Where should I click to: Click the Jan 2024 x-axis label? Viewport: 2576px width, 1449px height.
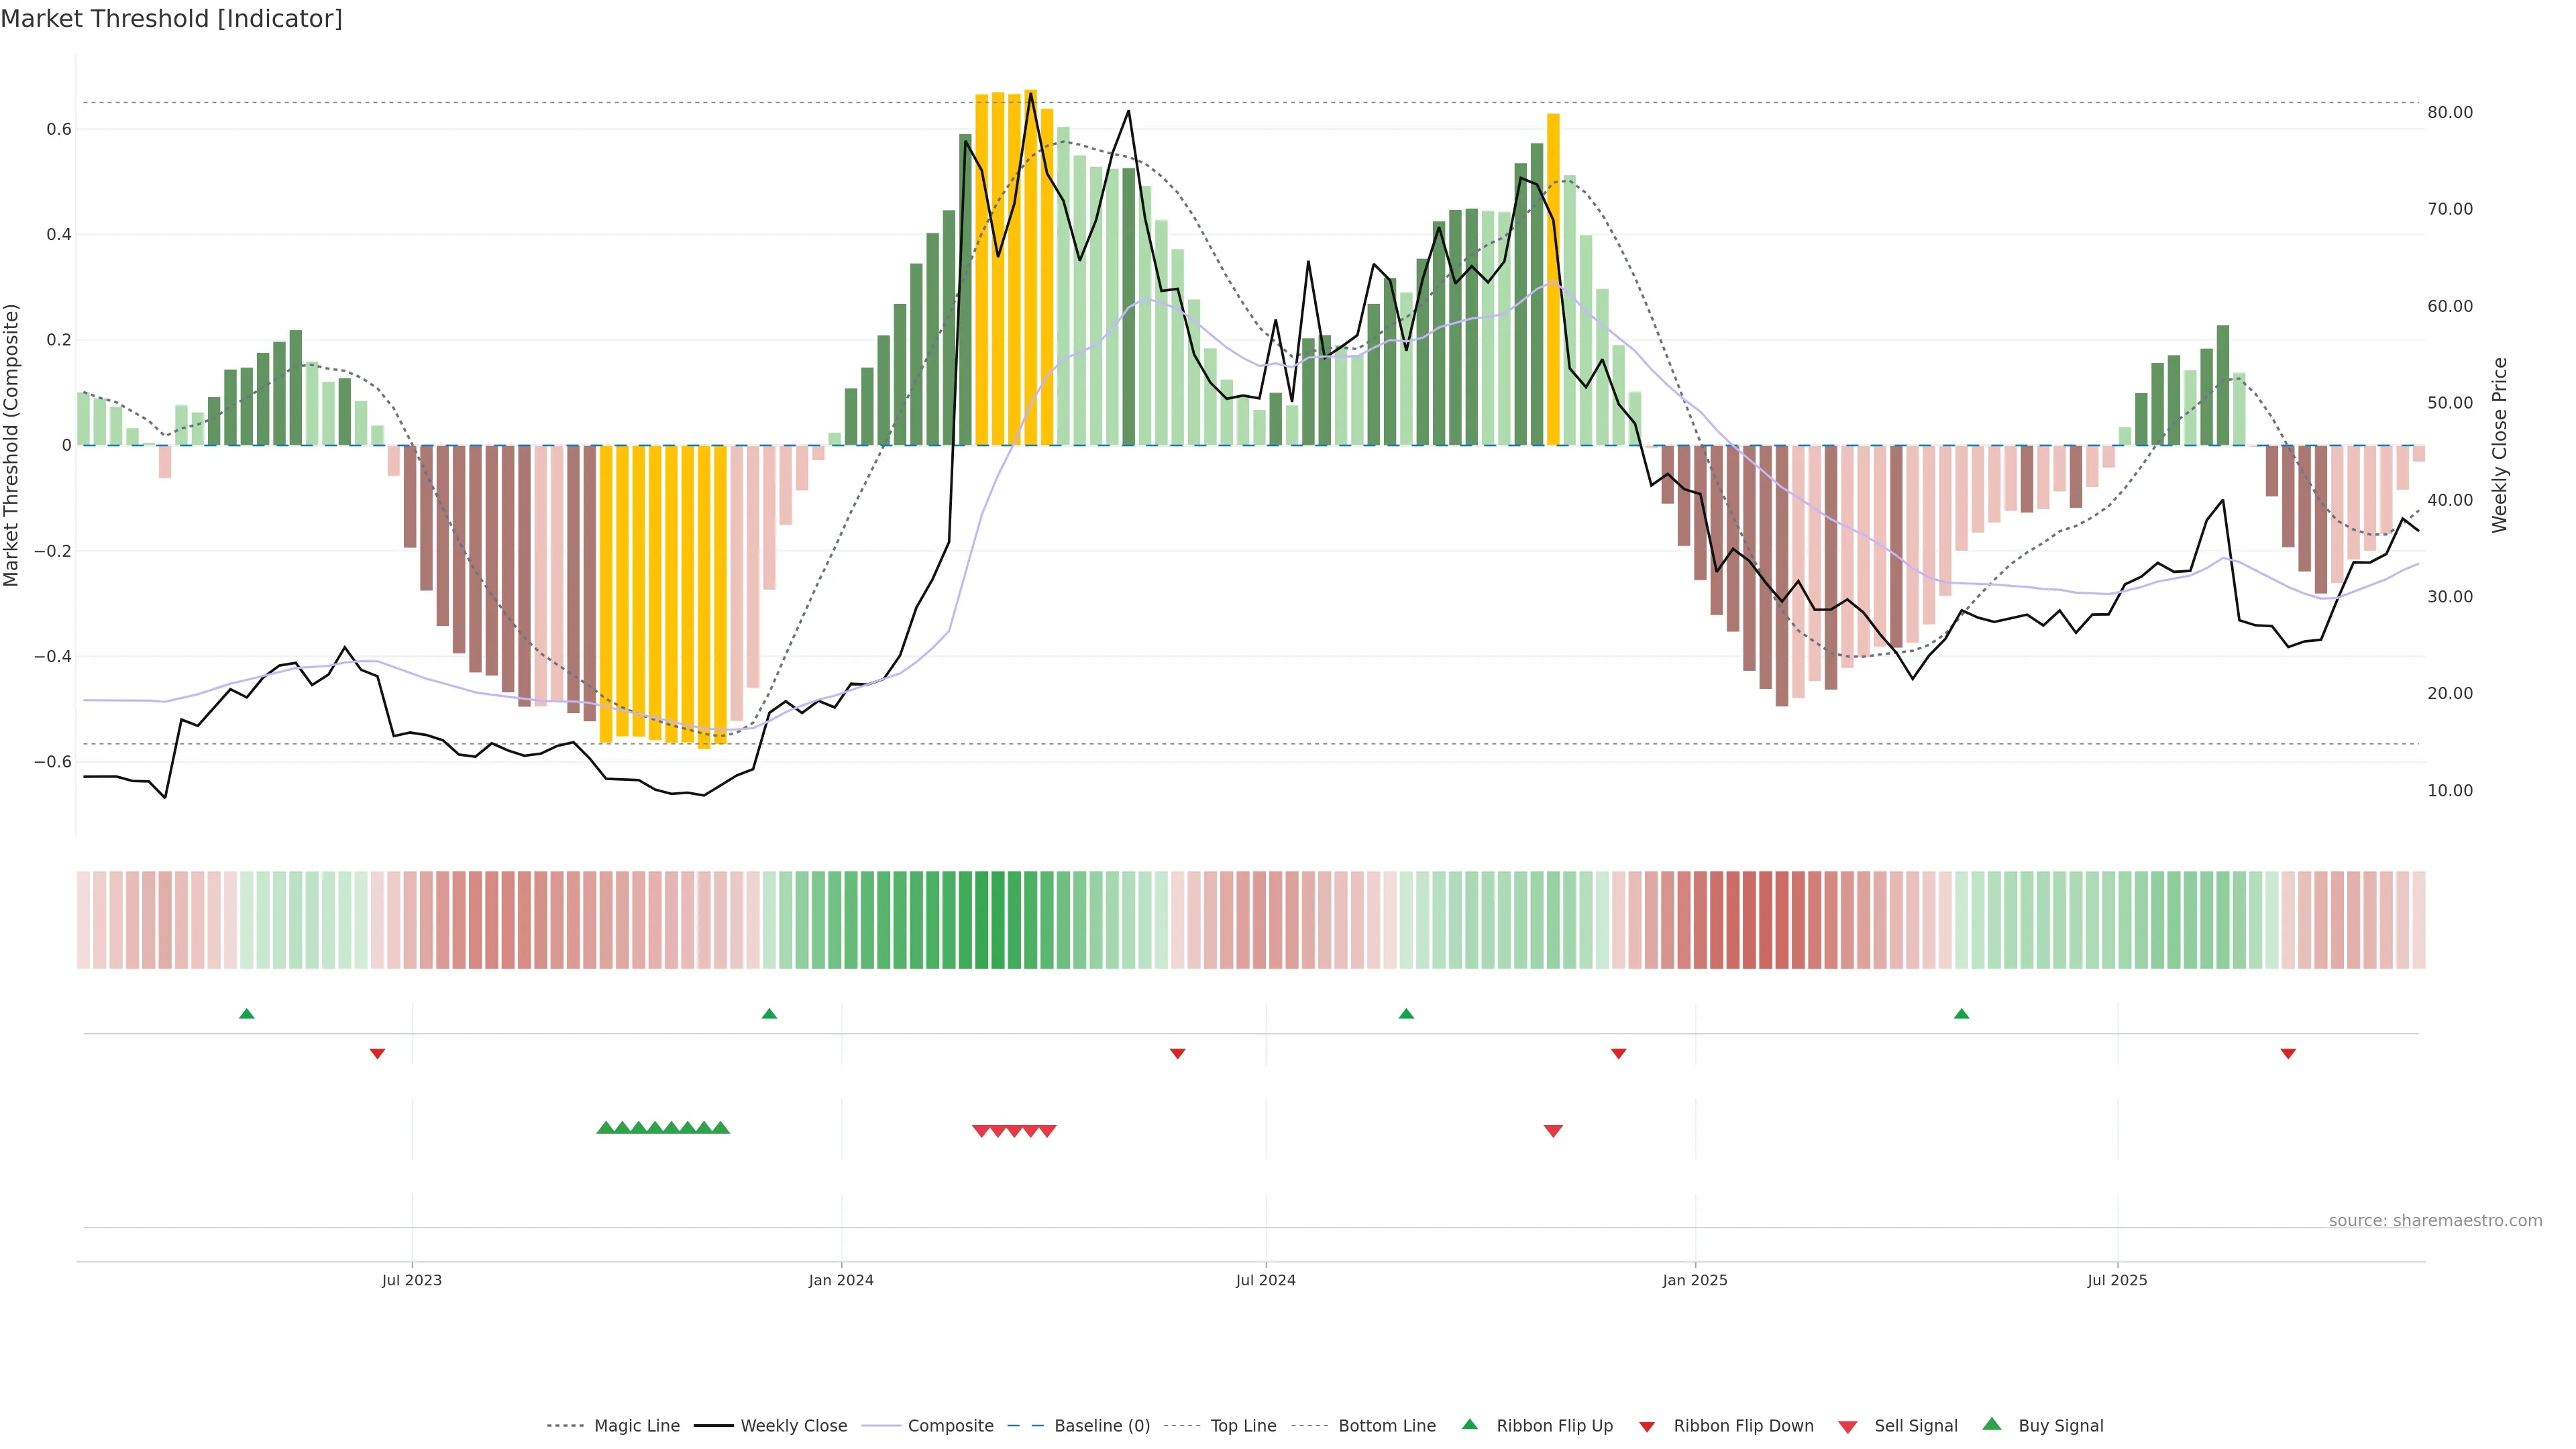[841, 1280]
